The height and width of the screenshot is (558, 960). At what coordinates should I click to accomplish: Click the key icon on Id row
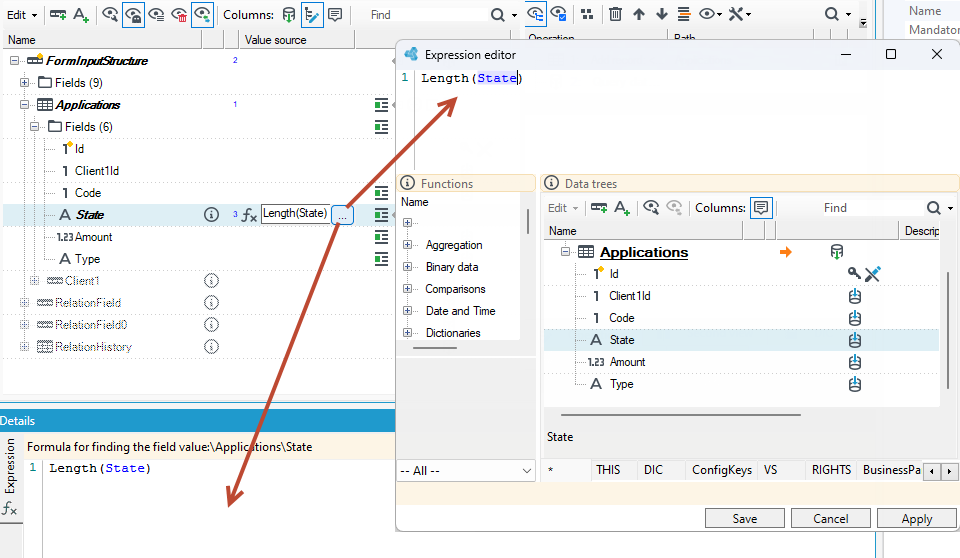click(853, 273)
